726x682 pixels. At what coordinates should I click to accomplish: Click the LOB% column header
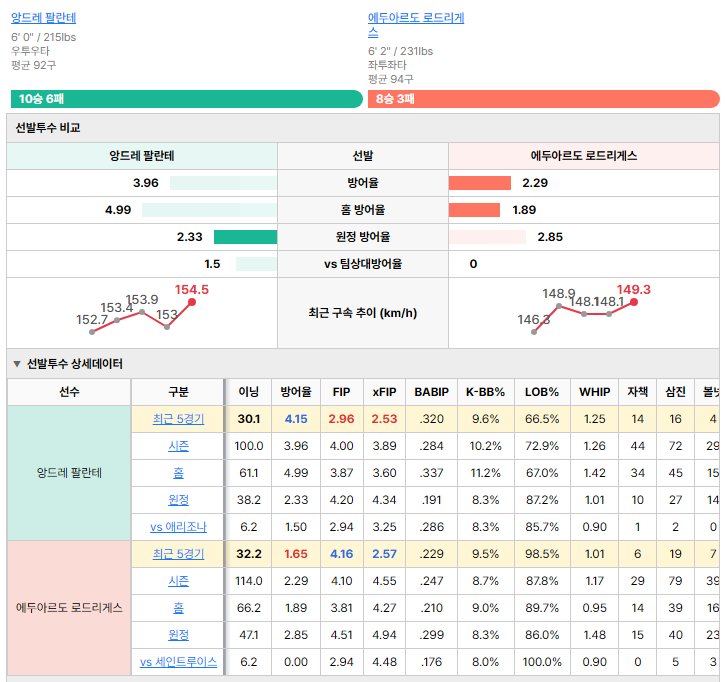542,392
